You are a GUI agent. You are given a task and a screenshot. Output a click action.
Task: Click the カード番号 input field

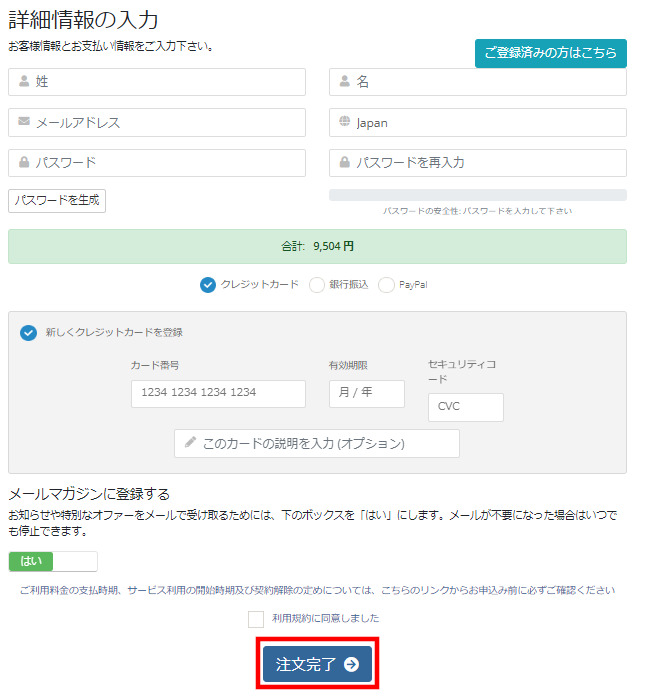click(218, 393)
